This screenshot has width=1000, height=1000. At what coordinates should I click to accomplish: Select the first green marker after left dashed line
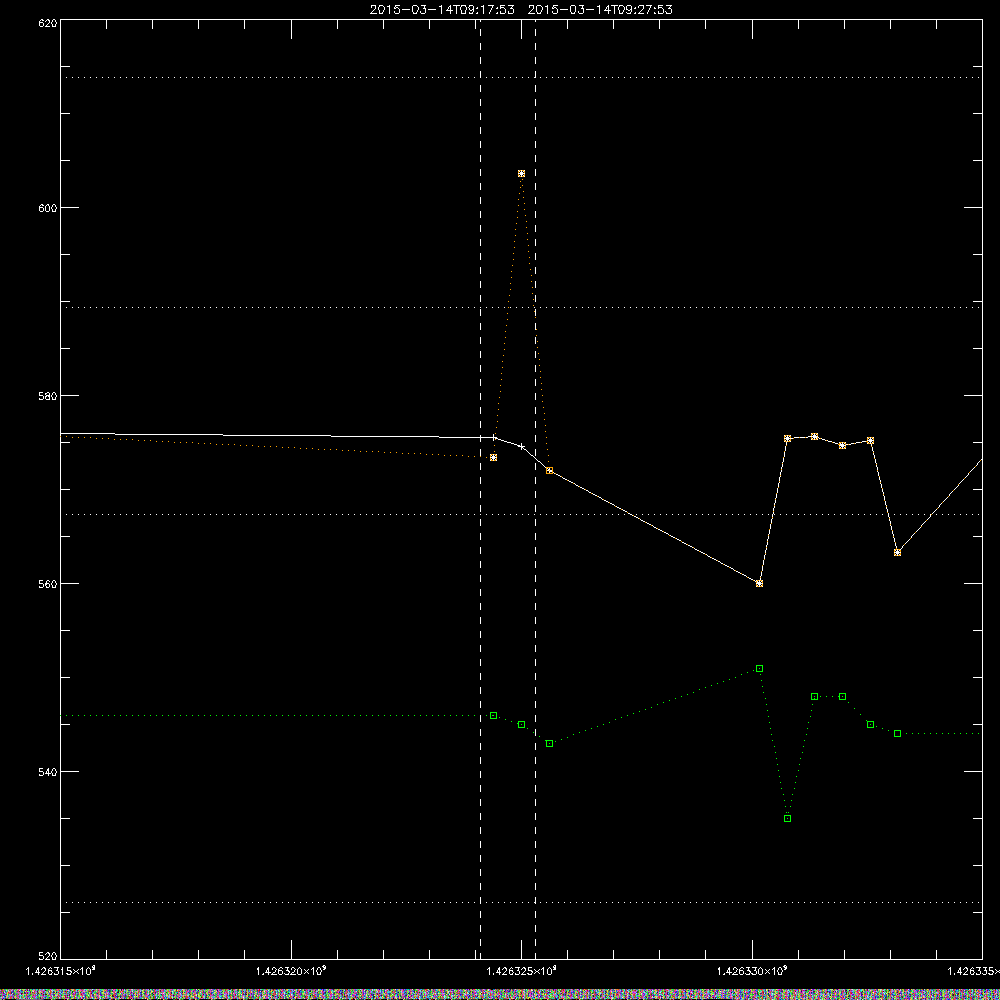pyautogui.click(x=494, y=716)
